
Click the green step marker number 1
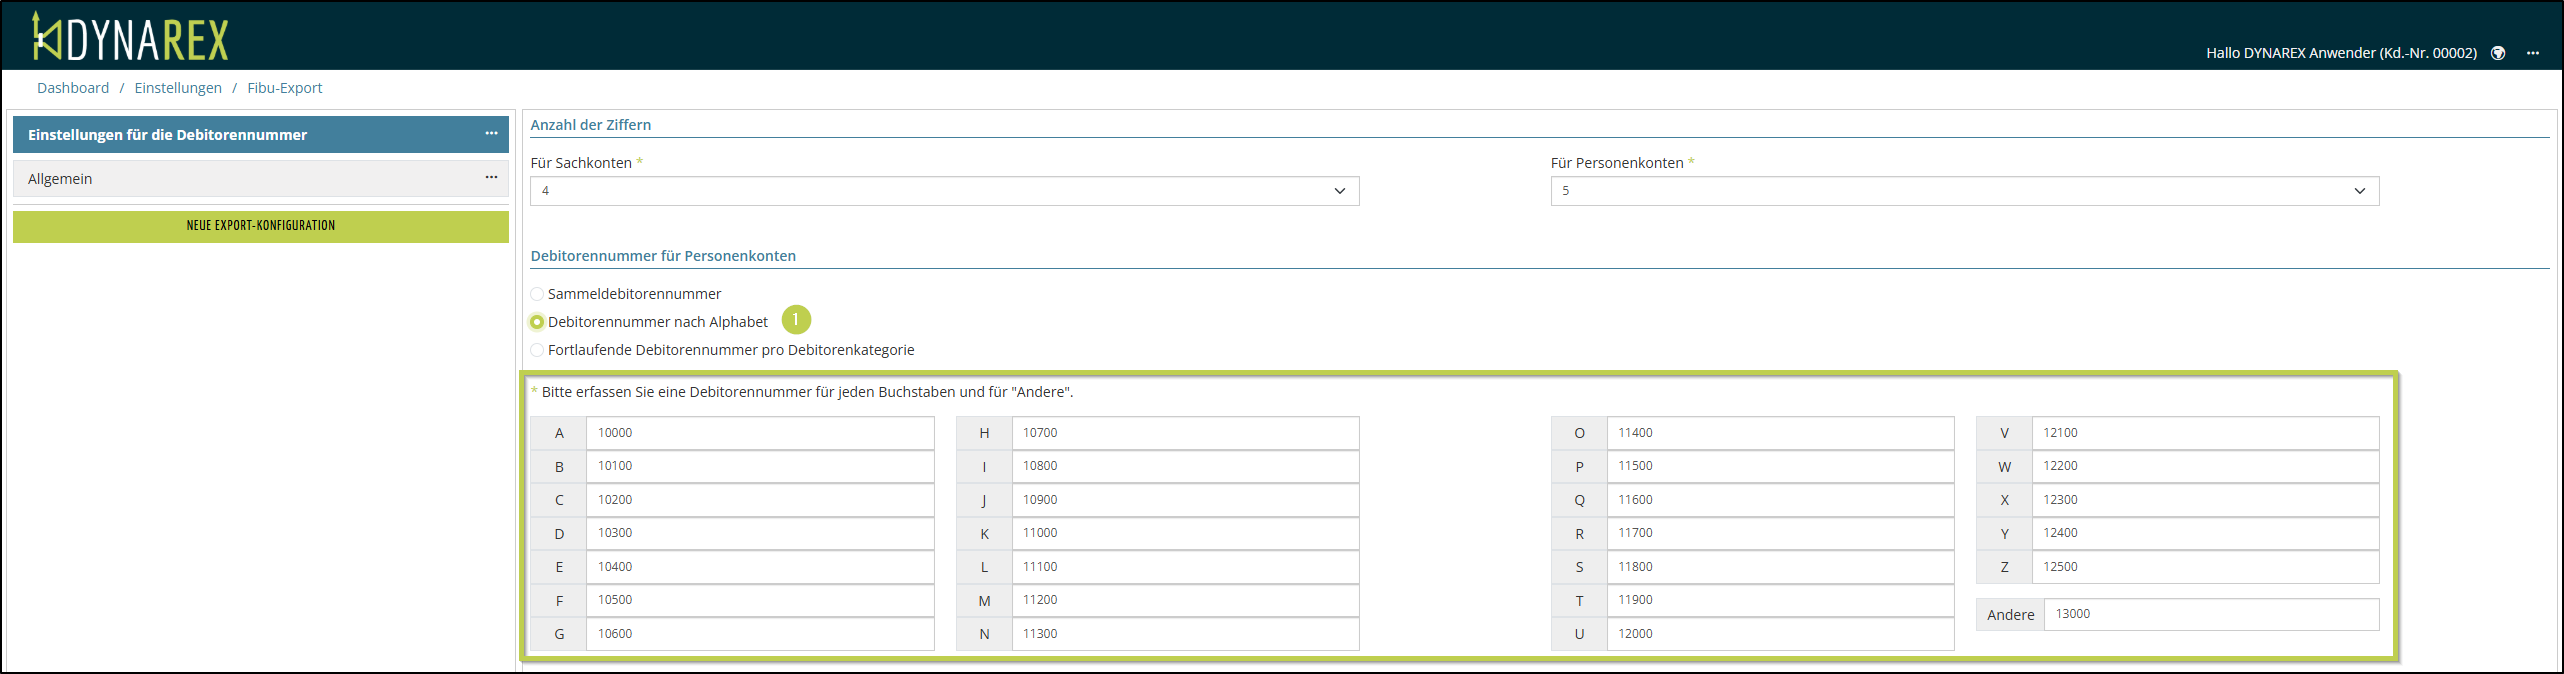click(x=796, y=320)
